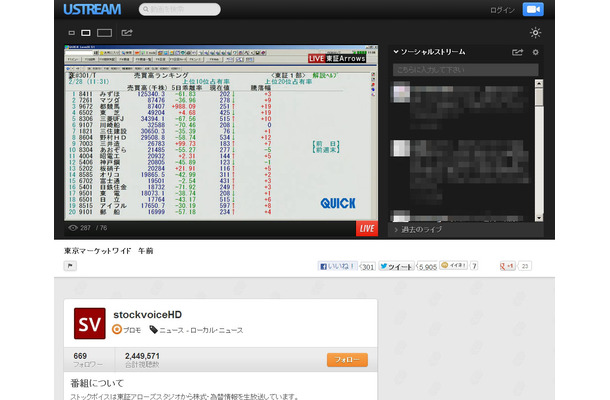610x400 pixels.
Task: Click the social stream share icon
Action: [x=517, y=52]
